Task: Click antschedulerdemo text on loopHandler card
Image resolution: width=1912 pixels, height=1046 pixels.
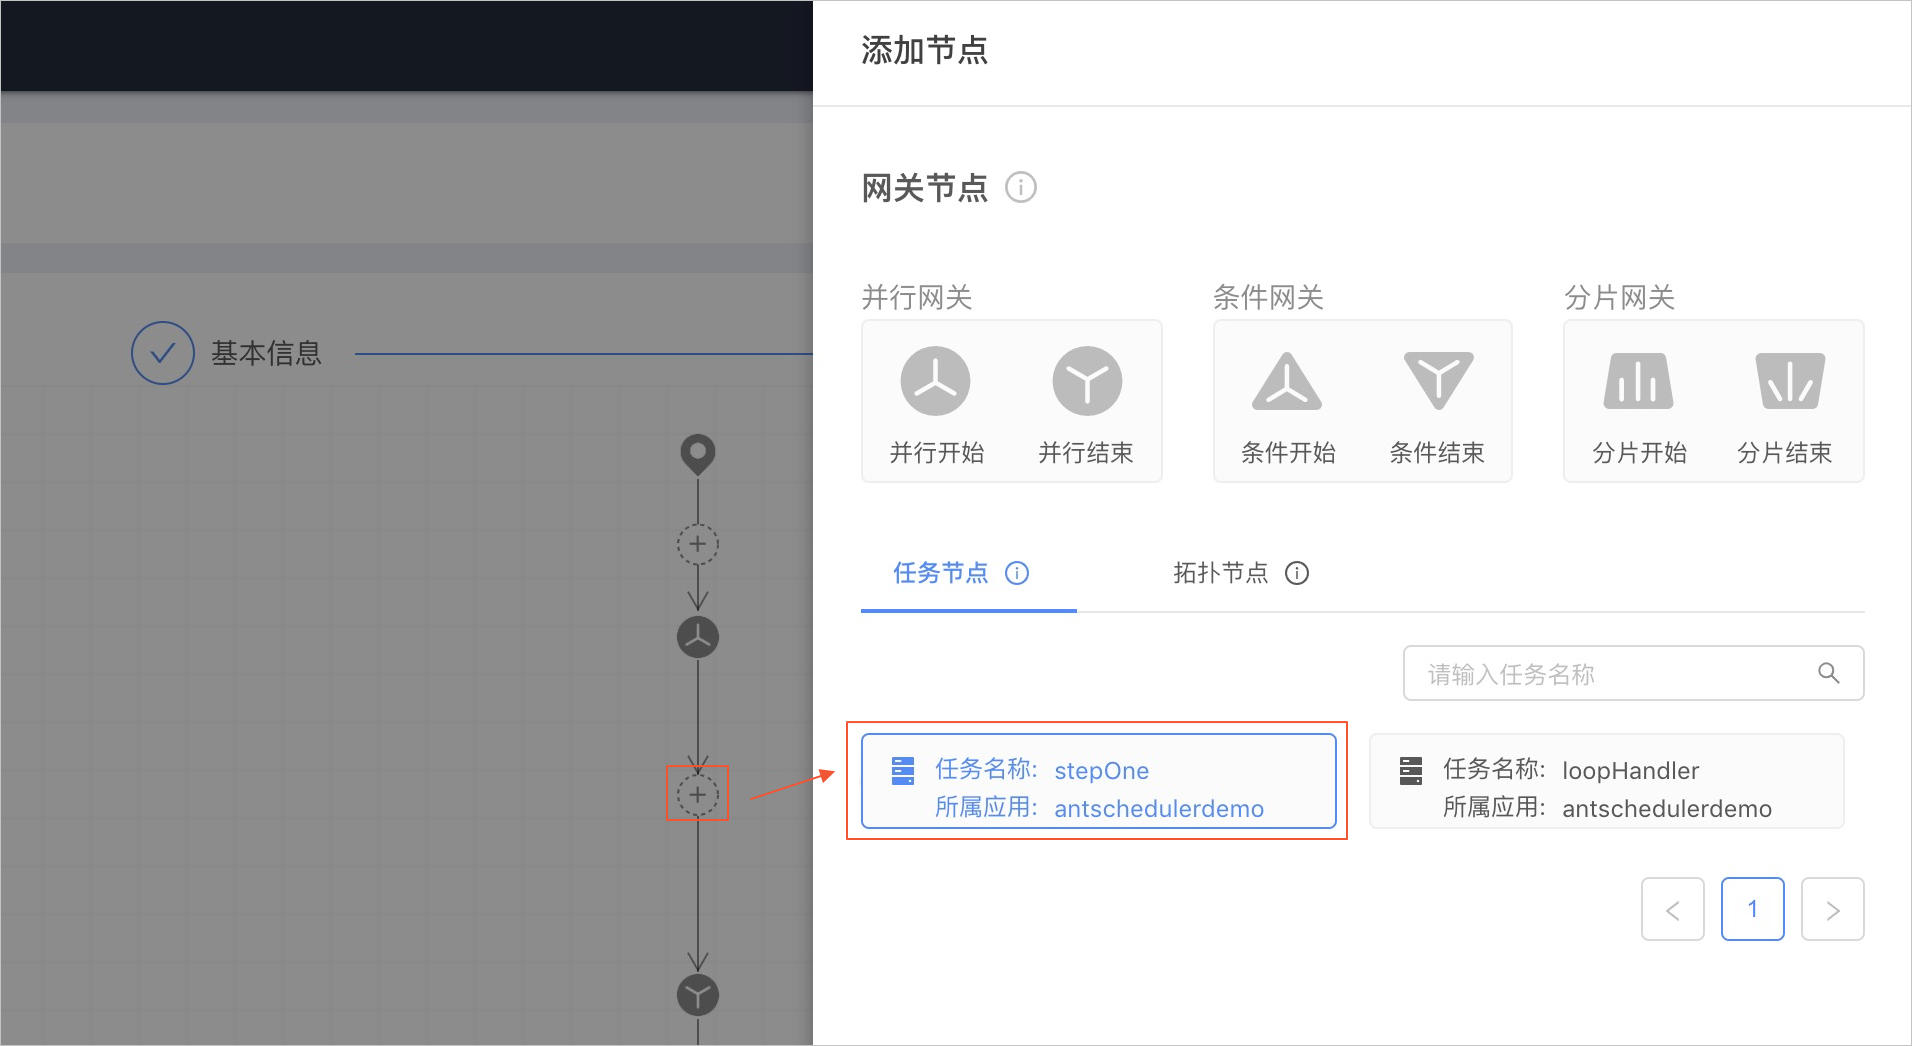Action: (x=1667, y=808)
